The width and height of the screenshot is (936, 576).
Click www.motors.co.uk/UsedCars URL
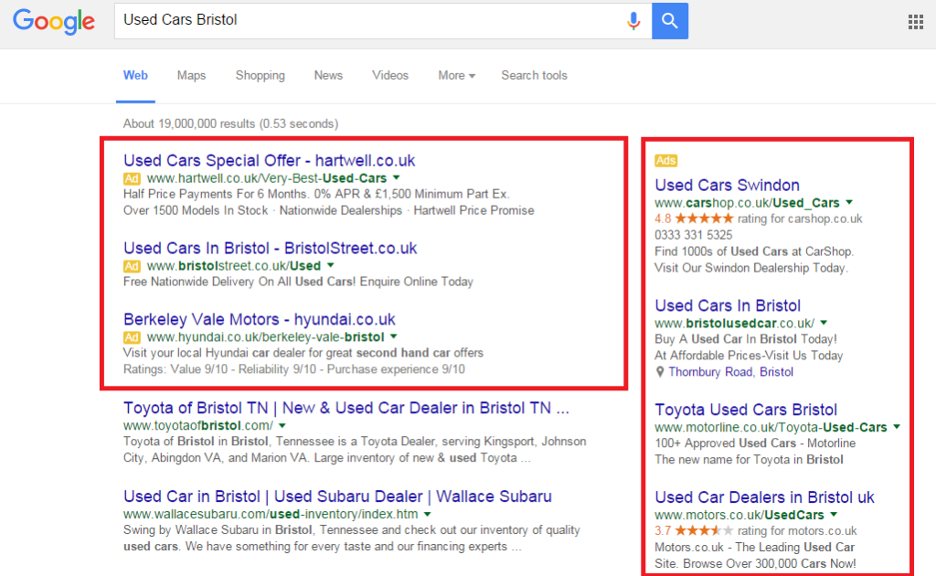click(739, 515)
